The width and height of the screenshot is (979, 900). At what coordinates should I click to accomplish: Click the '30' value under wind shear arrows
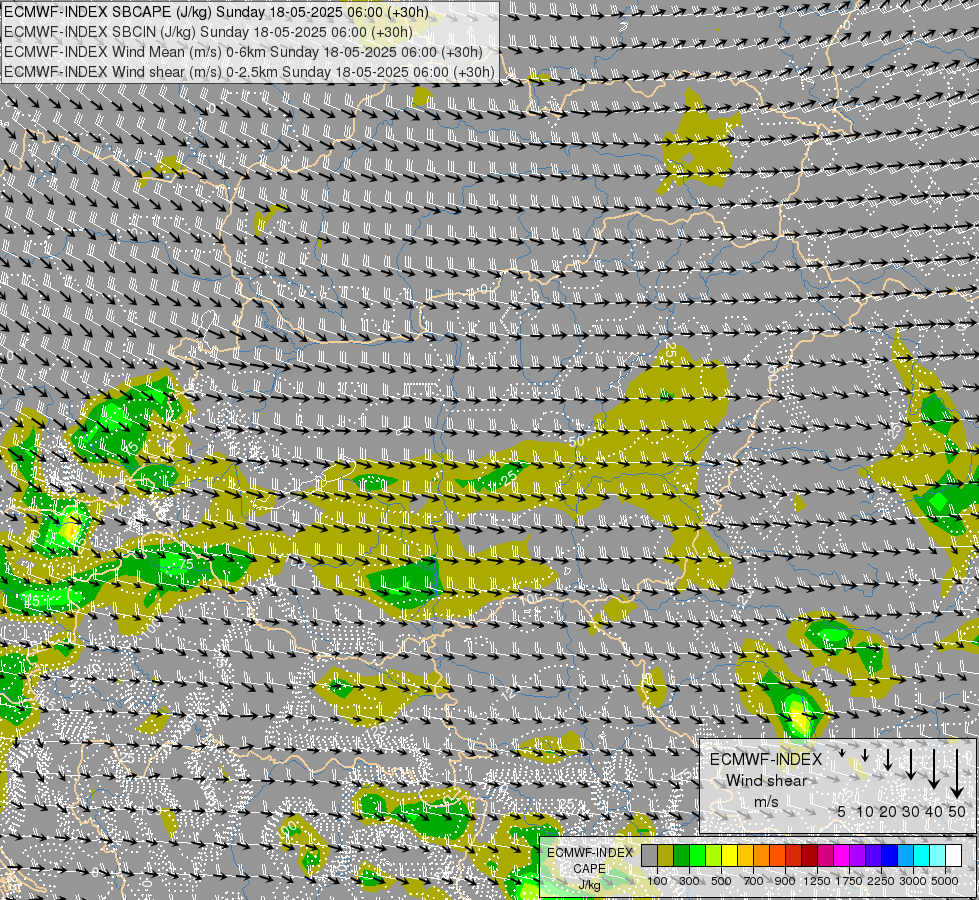[911, 811]
